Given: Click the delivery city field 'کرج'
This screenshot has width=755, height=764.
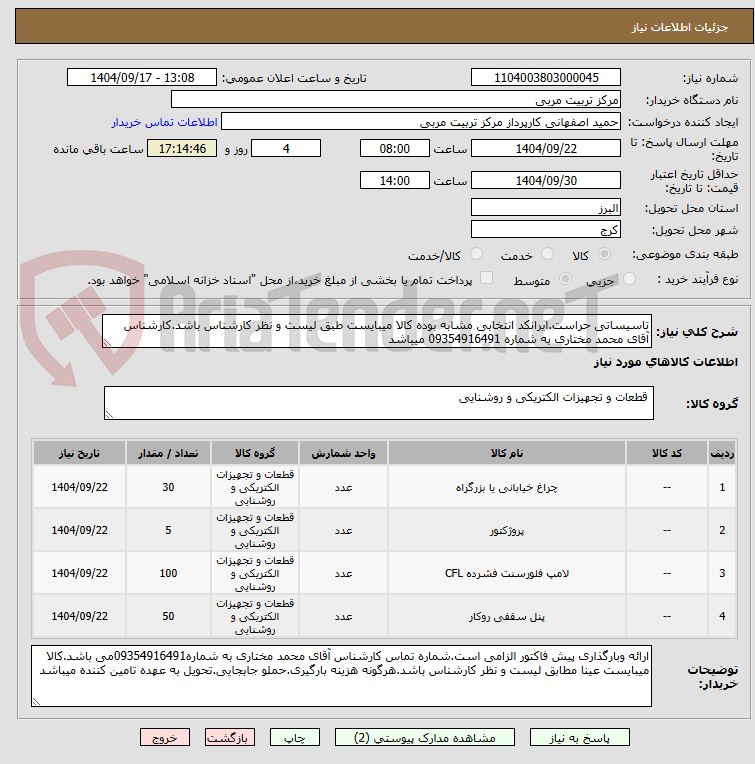Looking at the screenshot, I should 546,229.
